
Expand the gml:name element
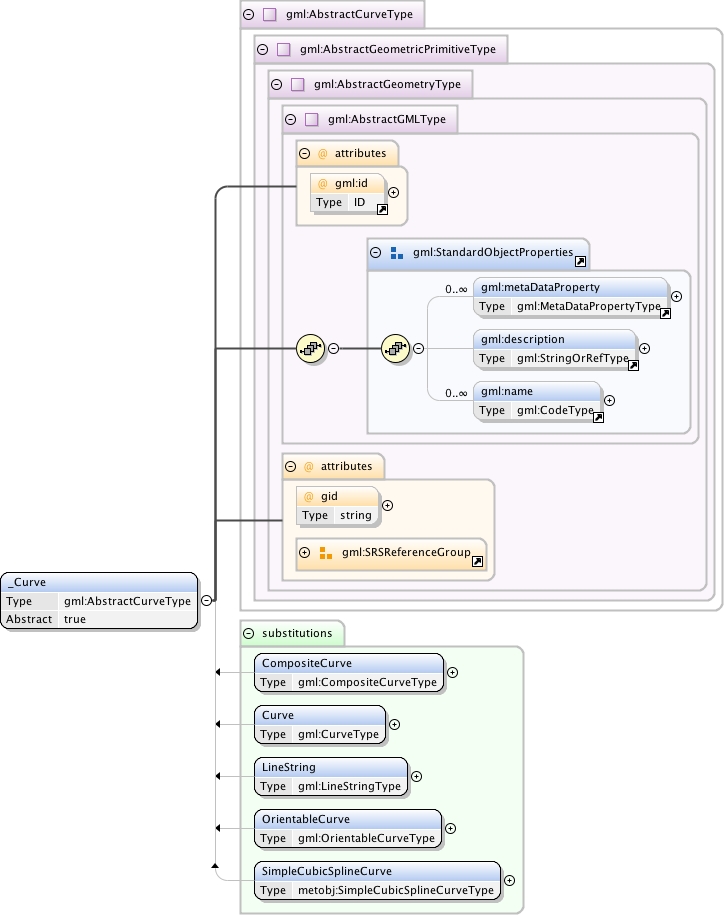coord(610,400)
